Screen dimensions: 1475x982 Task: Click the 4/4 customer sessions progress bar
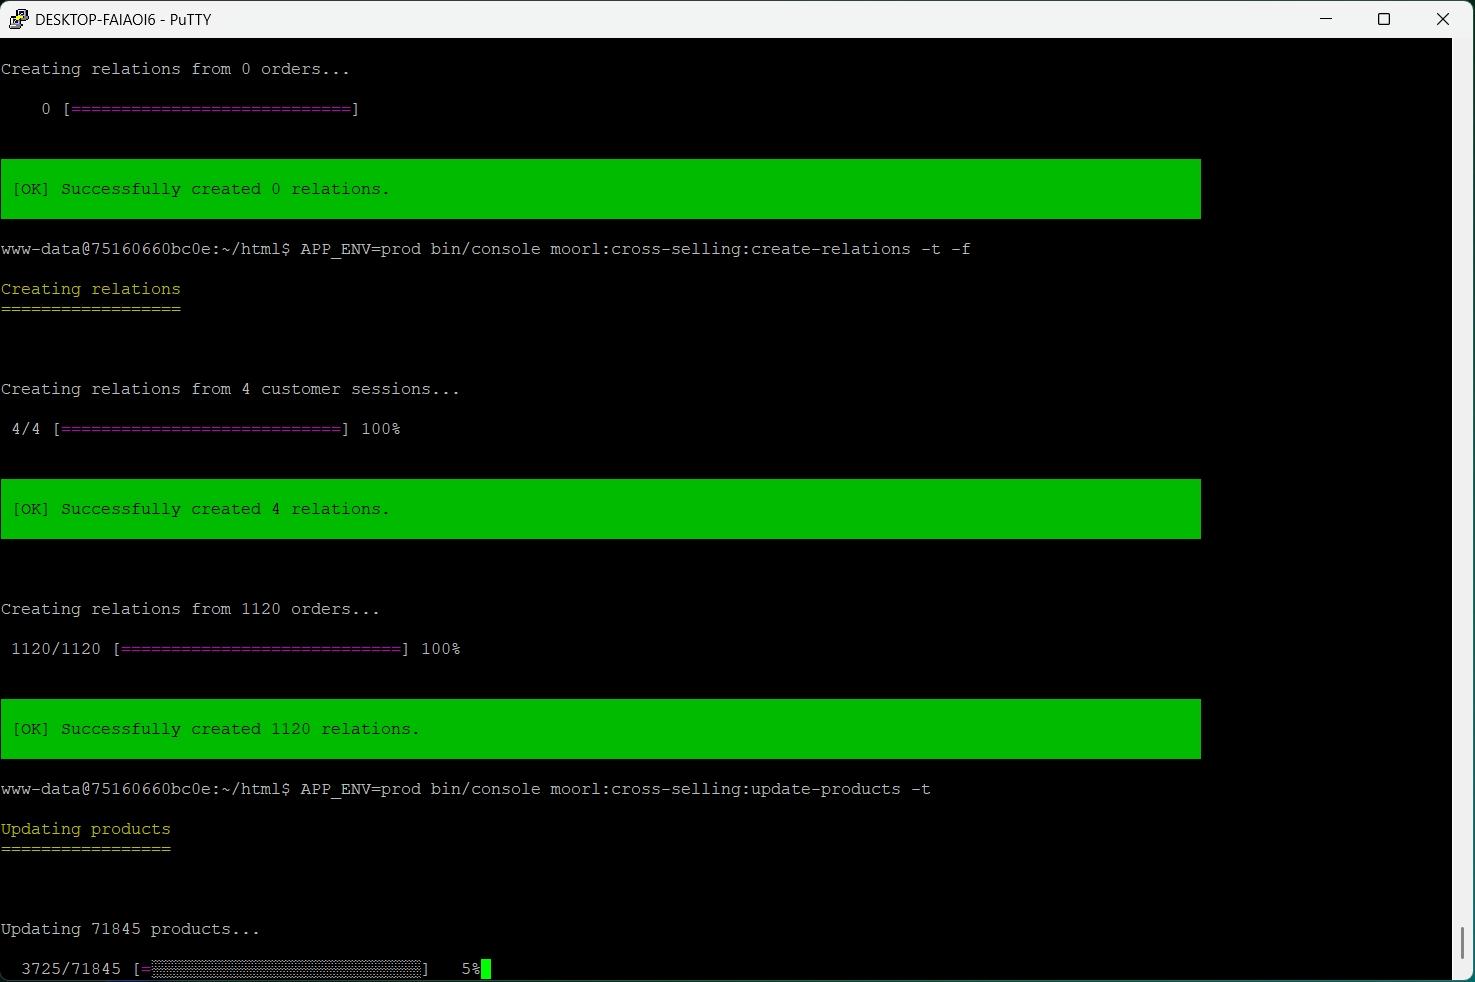pos(200,428)
